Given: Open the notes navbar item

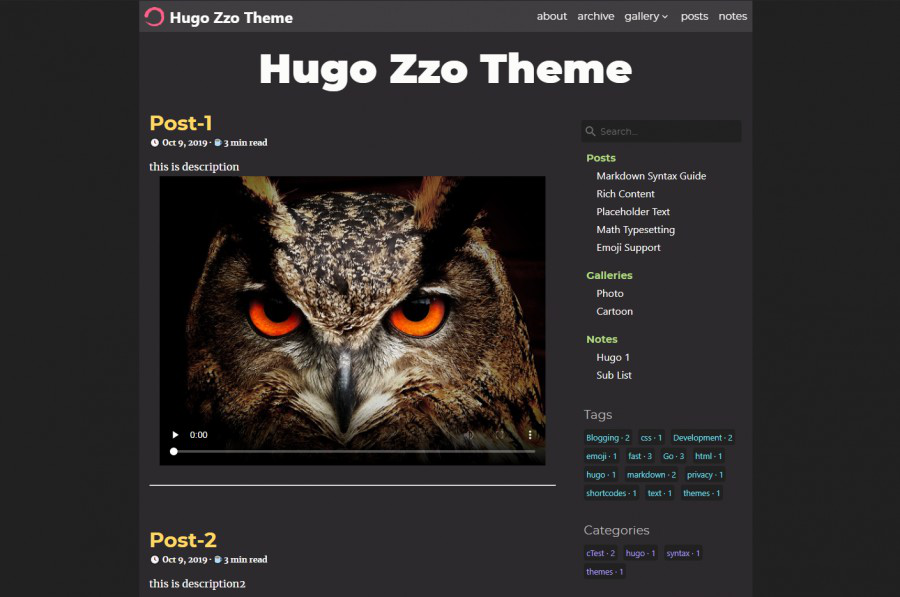Looking at the screenshot, I should point(732,16).
